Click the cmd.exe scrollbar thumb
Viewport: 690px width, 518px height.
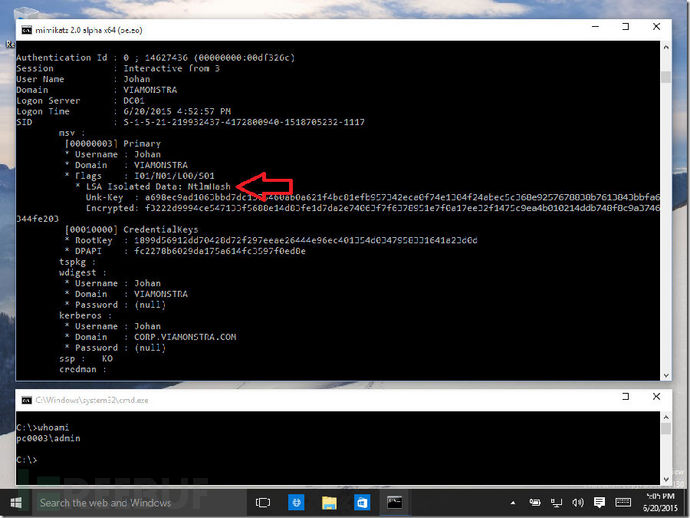pyautogui.click(x=666, y=428)
